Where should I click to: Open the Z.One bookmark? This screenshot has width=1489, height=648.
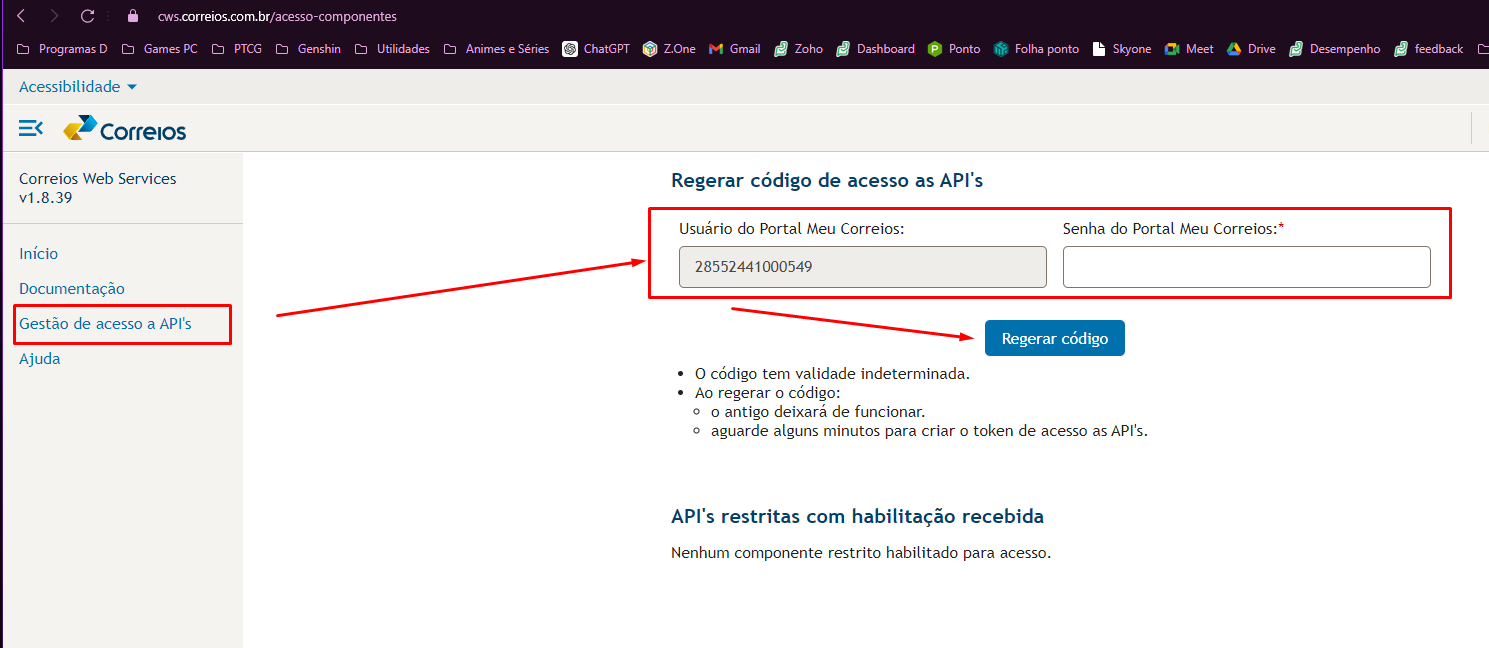pos(669,48)
